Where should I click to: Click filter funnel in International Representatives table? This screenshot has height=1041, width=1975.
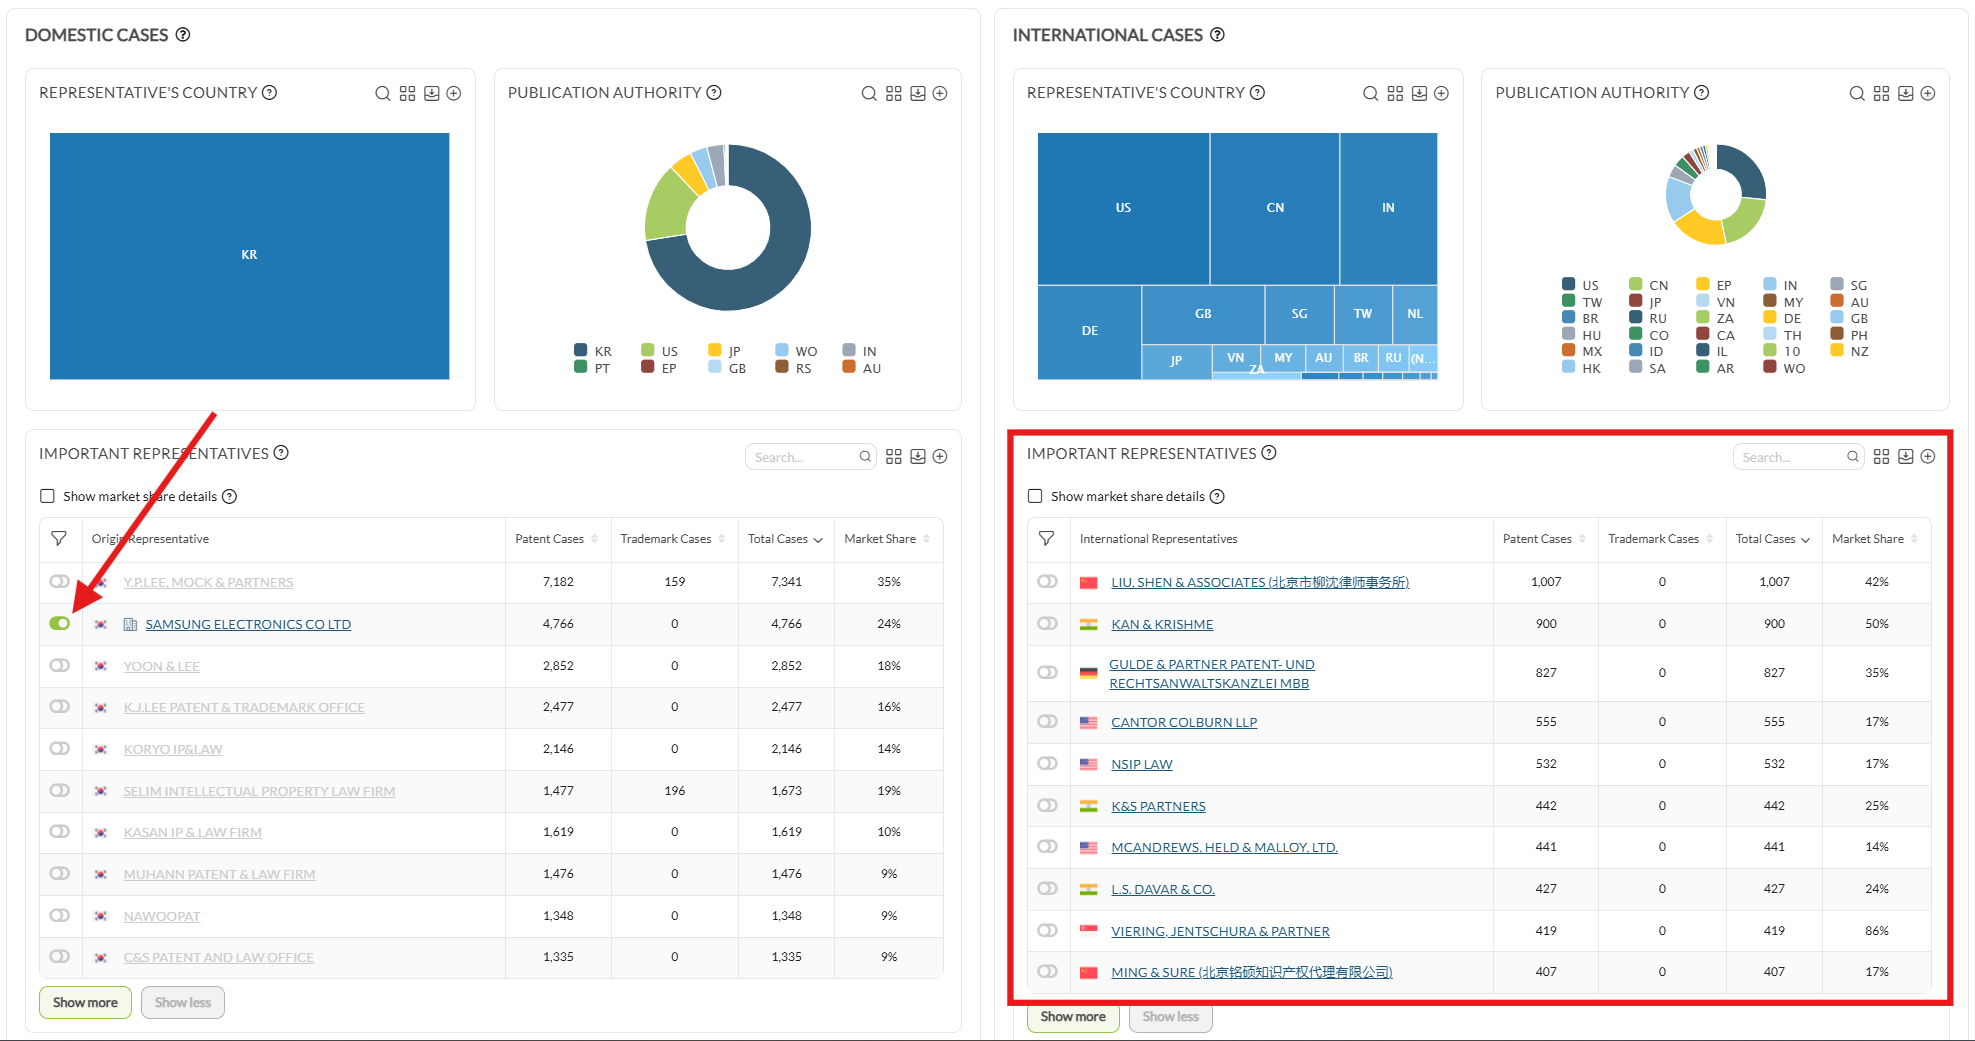click(1047, 538)
